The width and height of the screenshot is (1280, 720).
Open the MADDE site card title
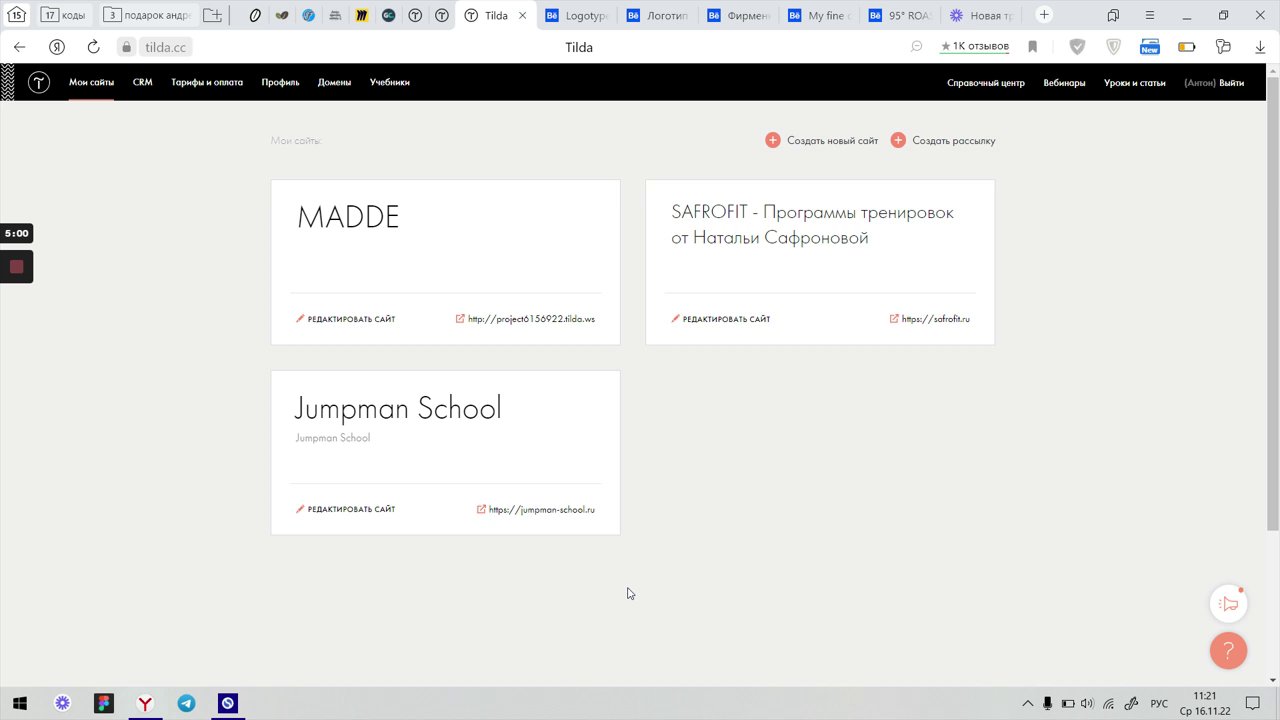coord(348,217)
